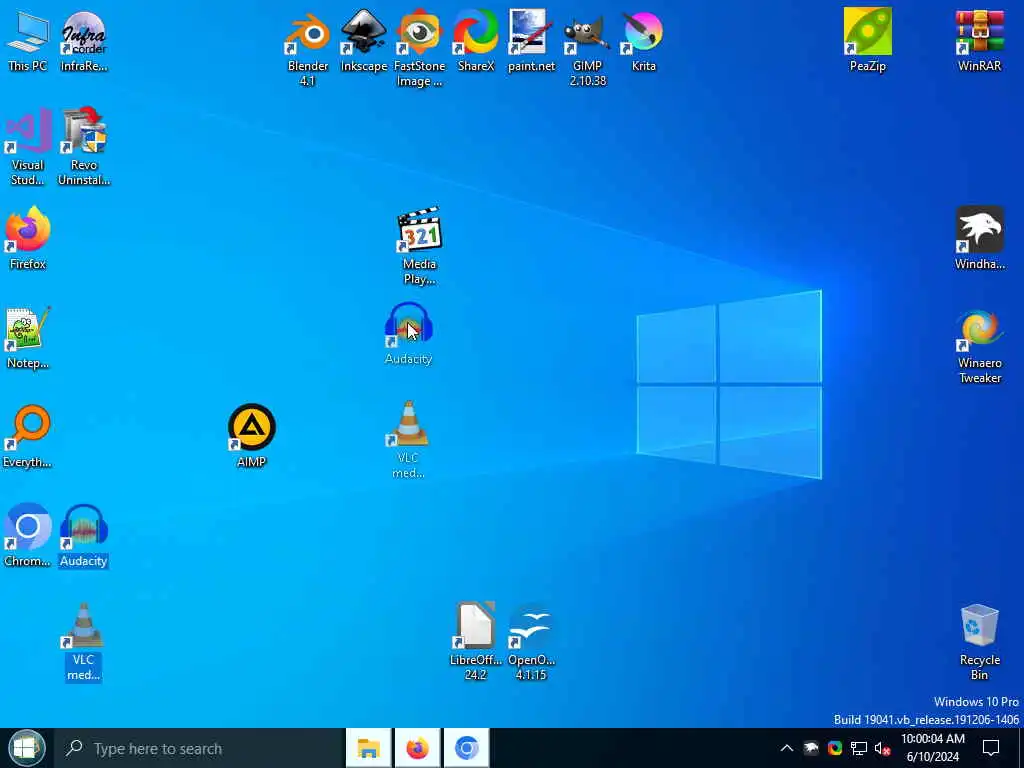This screenshot has width=1024, height=768.
Task: Click the muted volume tray icon
Action: (883, 748)
